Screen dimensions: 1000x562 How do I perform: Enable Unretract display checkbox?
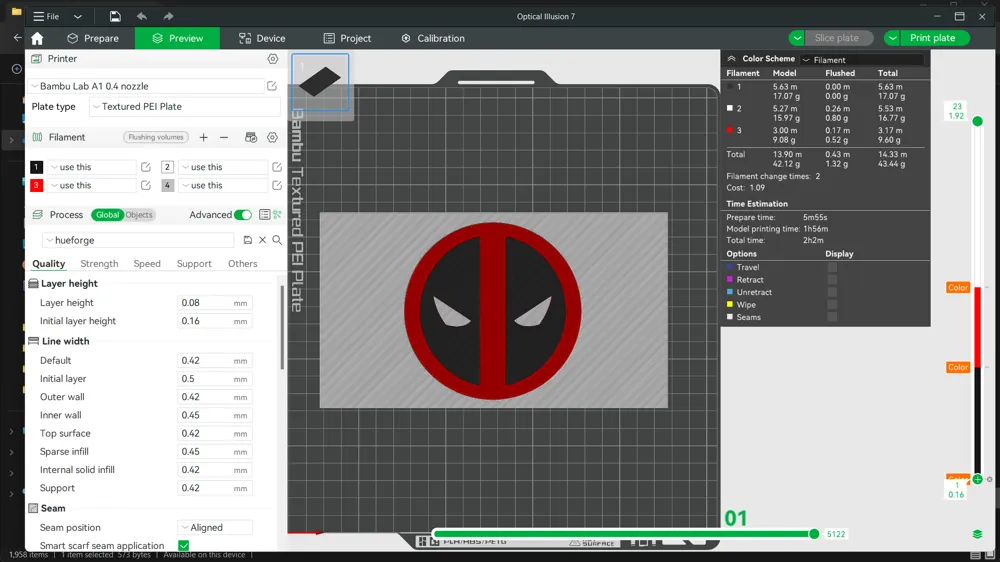point(832,292)
